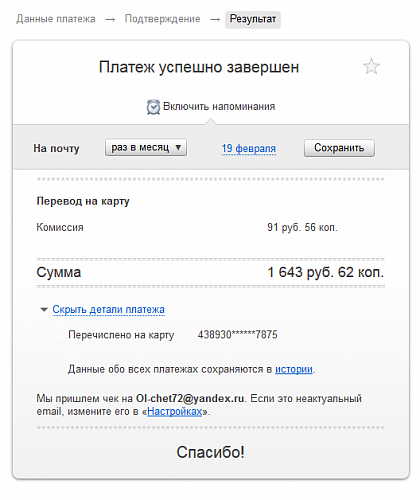Click the masked card number 438930******7875
Viewport: 420px width, 500px height.
pos(237,334)
